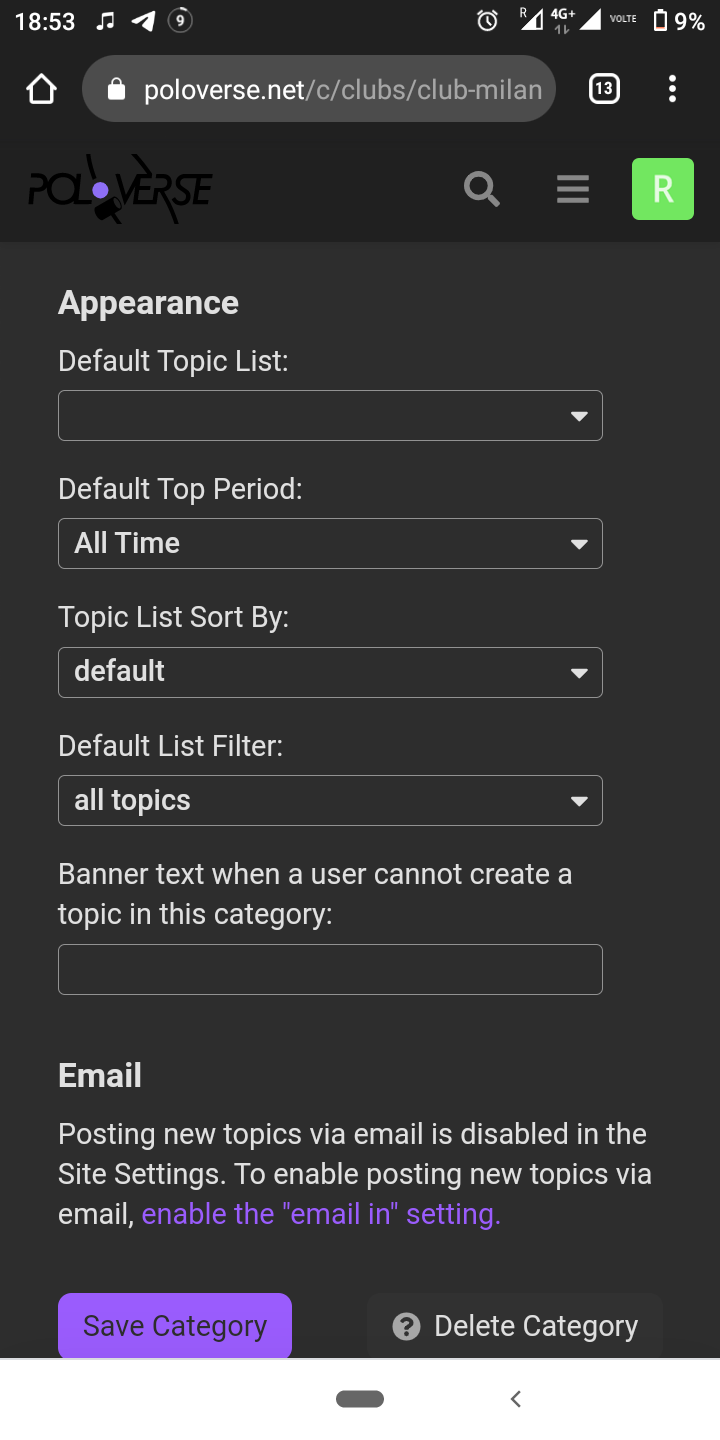
Task: Tap the poloverse.net URL address bar
Action: (319, 90)
